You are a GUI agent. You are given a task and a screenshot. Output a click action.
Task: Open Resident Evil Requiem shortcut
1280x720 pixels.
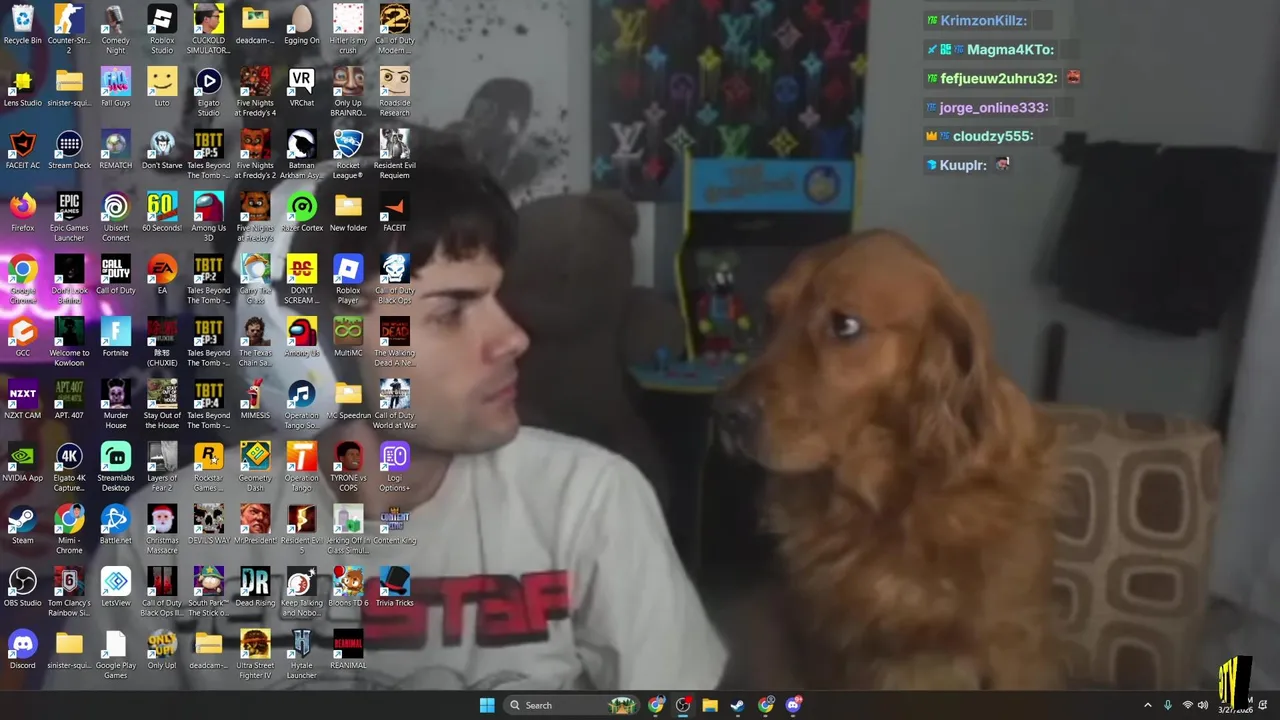point(394,155)
